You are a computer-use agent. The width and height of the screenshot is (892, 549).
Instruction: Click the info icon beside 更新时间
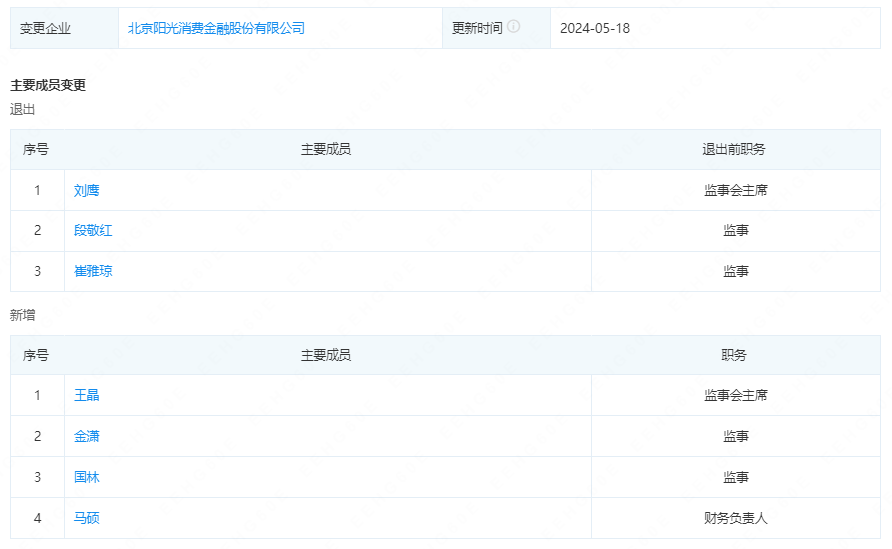coord(514,27)
